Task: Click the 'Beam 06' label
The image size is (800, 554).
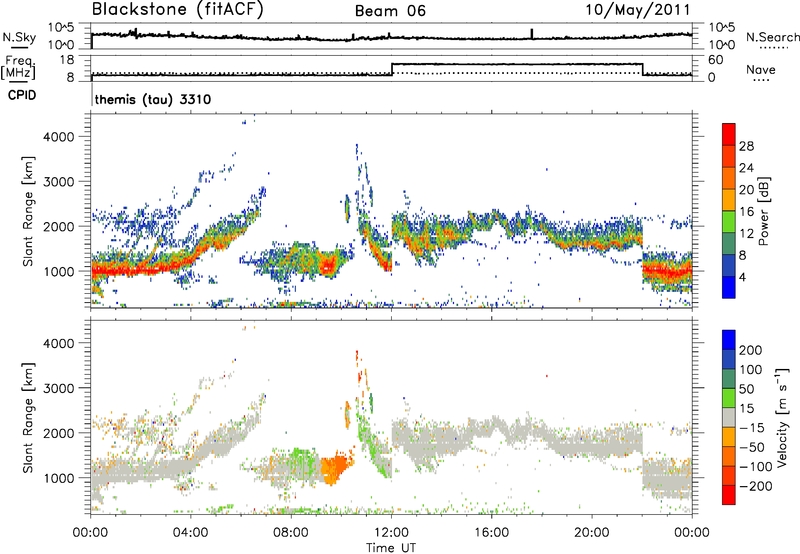Action: [390, 11]
